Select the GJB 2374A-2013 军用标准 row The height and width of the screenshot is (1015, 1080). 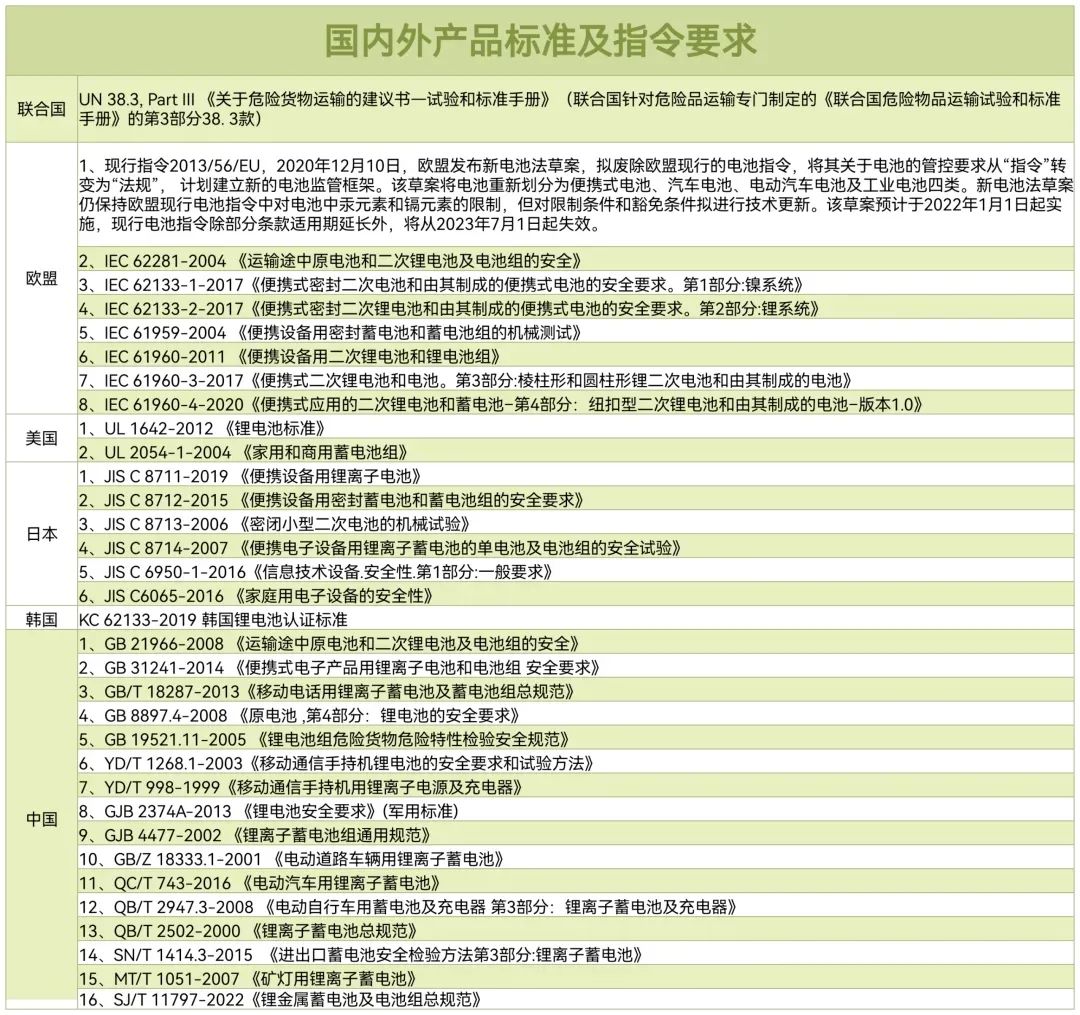(269, 811)
